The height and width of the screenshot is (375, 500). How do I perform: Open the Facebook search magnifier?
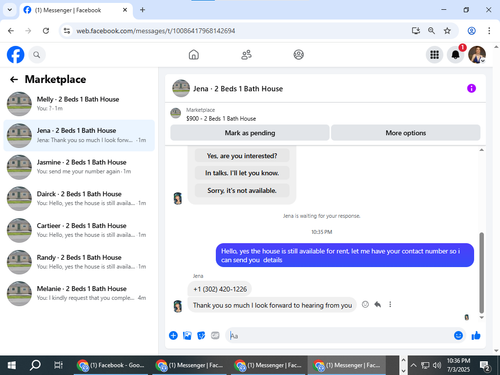[x=37, y=55]
